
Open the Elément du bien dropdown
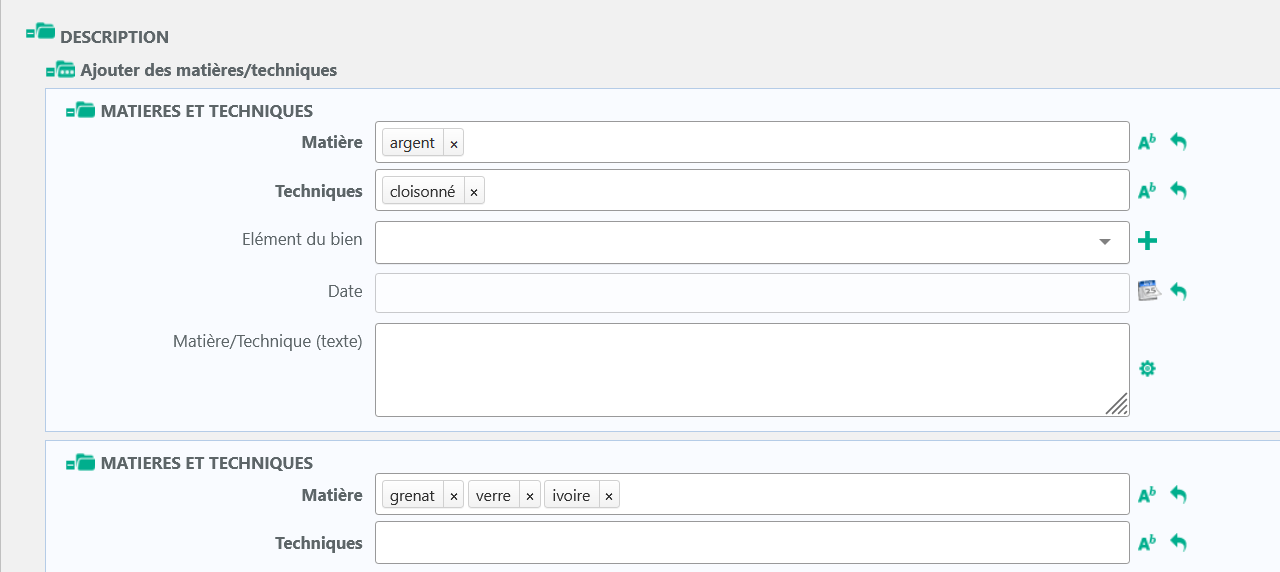click(1104, 242)
